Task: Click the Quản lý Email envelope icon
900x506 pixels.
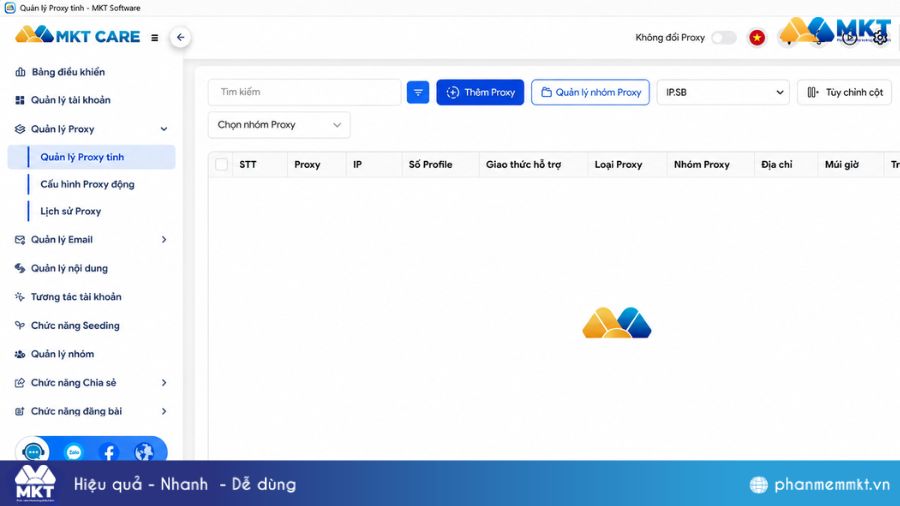Action: coord(20,240)
